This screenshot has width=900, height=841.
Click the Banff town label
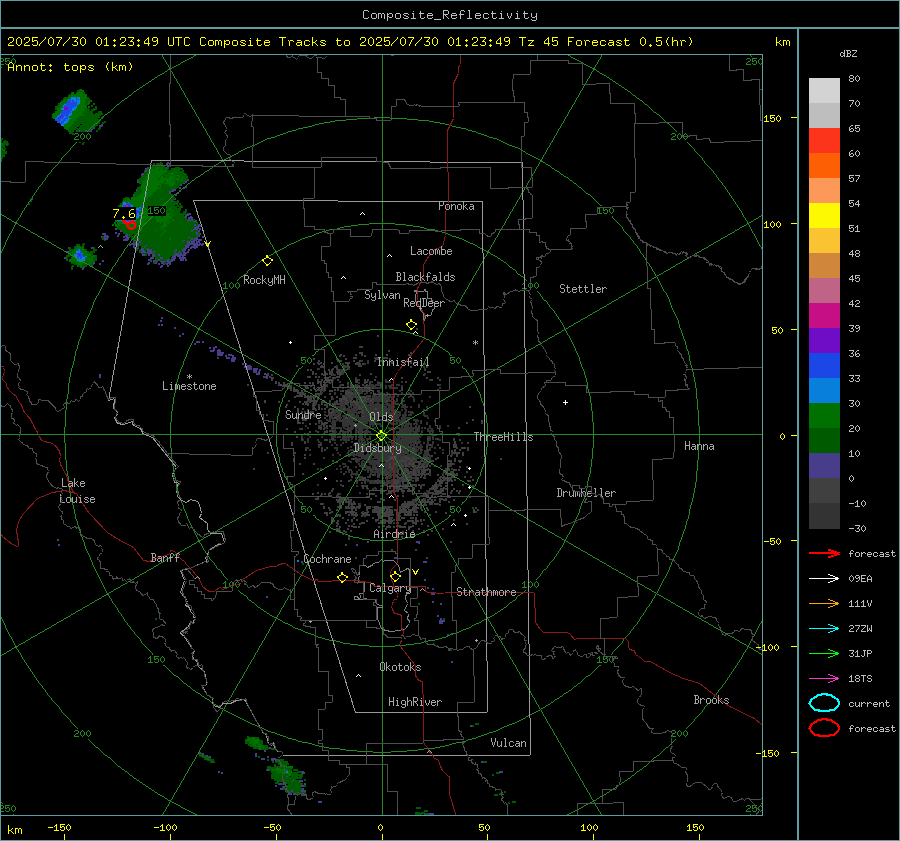(165, 558)
